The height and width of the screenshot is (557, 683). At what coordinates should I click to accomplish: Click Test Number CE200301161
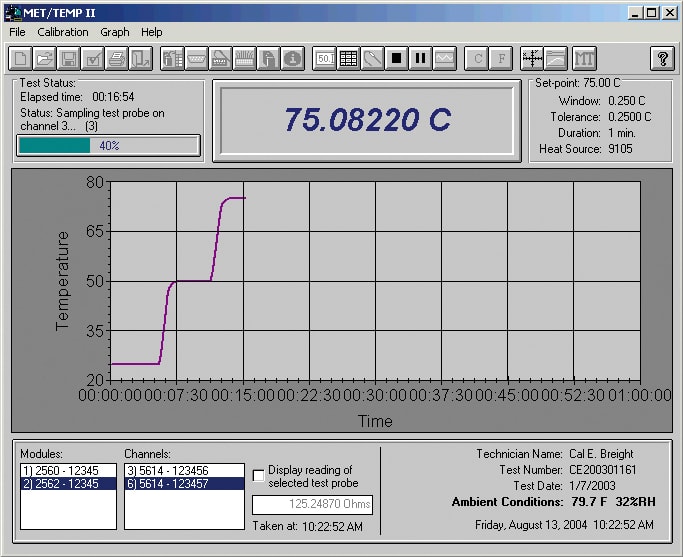568,470
